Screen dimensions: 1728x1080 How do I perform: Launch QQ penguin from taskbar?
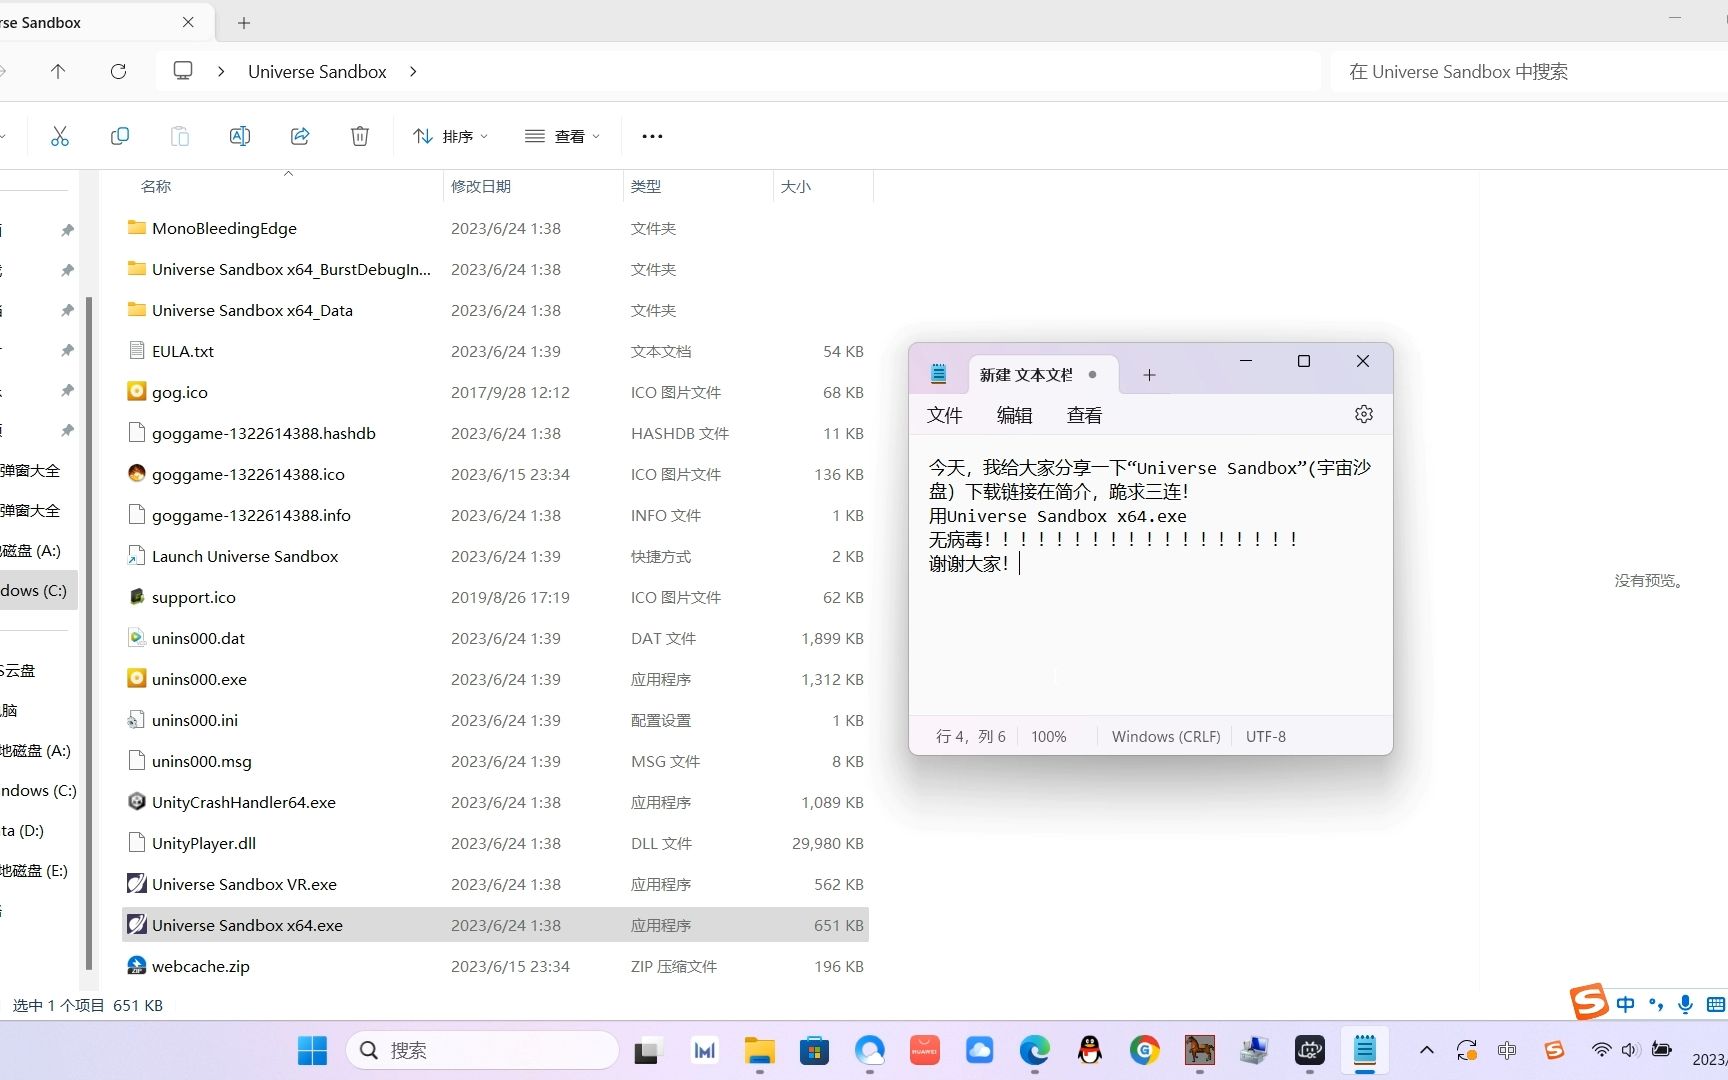click(x=1090, y=1050)
